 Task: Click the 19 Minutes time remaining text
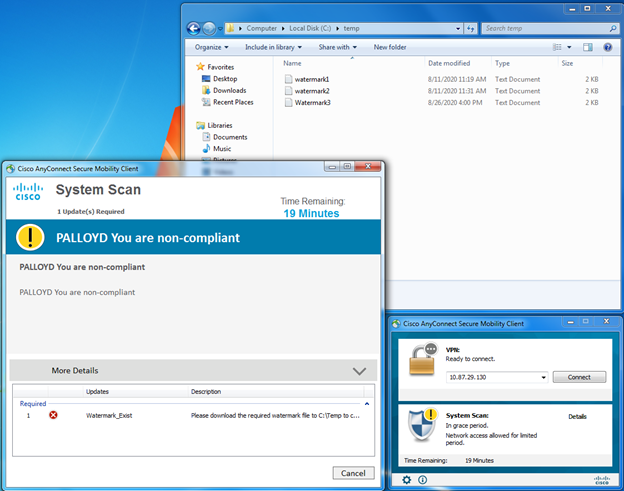click(311, 213)
